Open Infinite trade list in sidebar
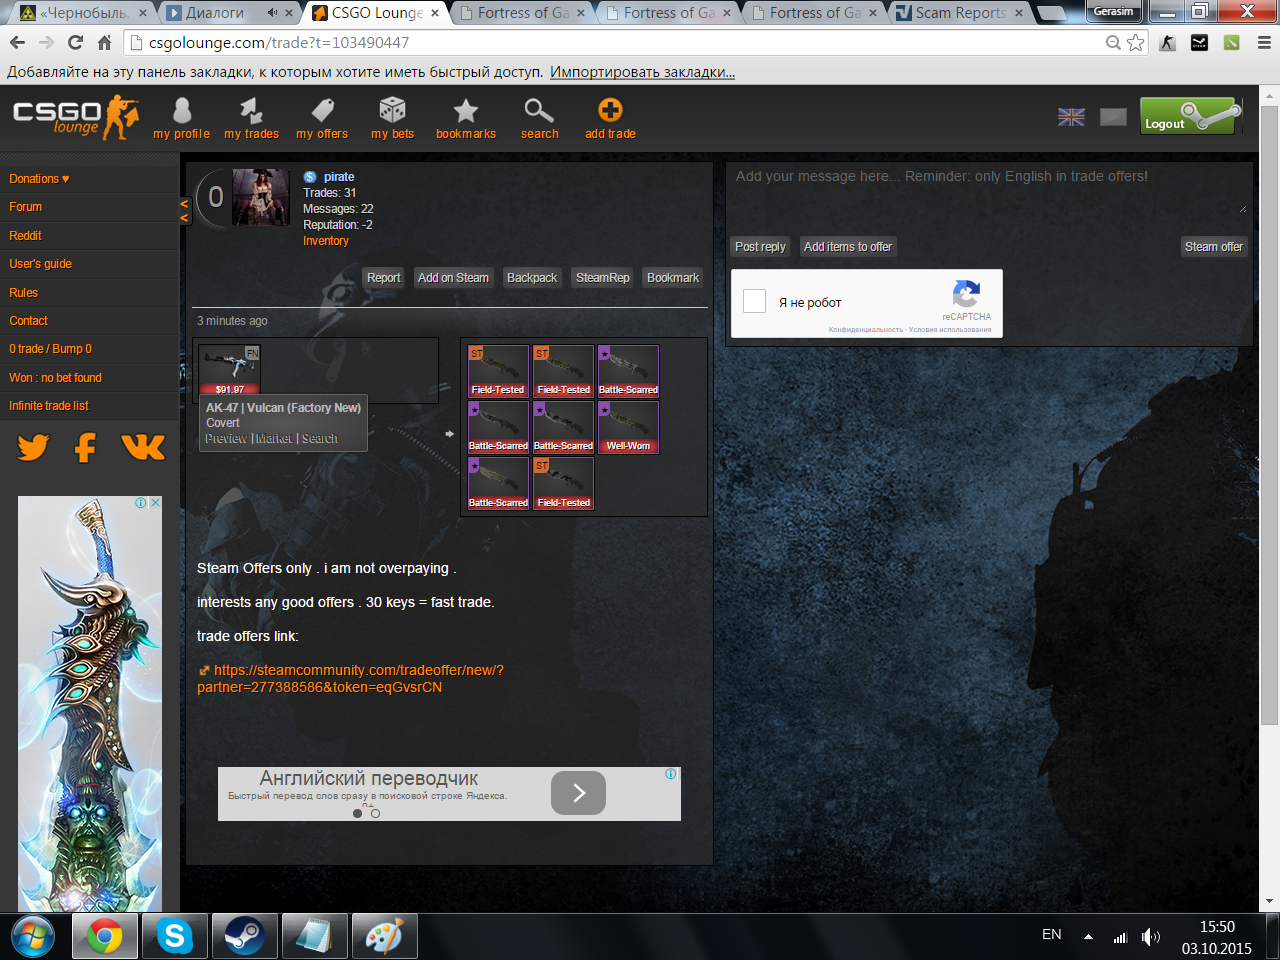The image size is (1280, 960). [49, 406]
